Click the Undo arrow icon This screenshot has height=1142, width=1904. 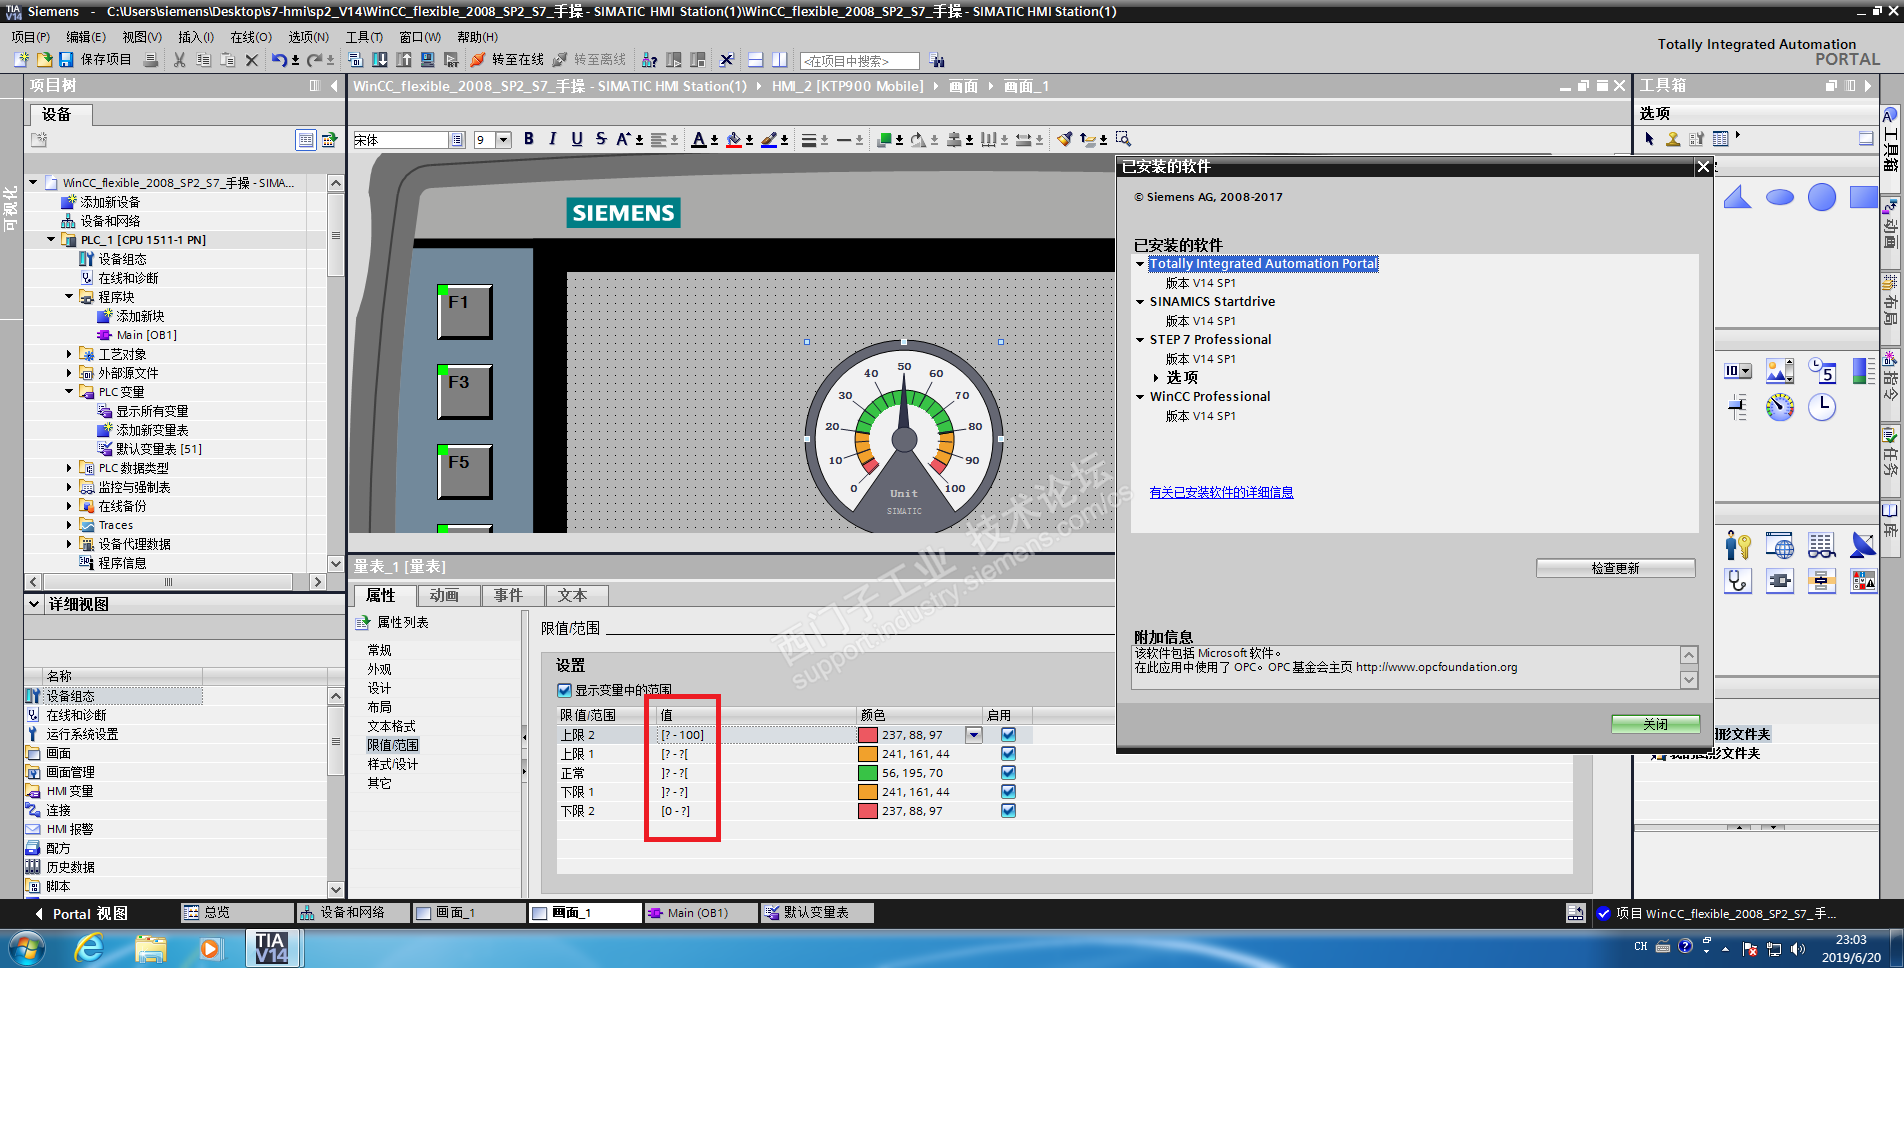click(279, 60)
